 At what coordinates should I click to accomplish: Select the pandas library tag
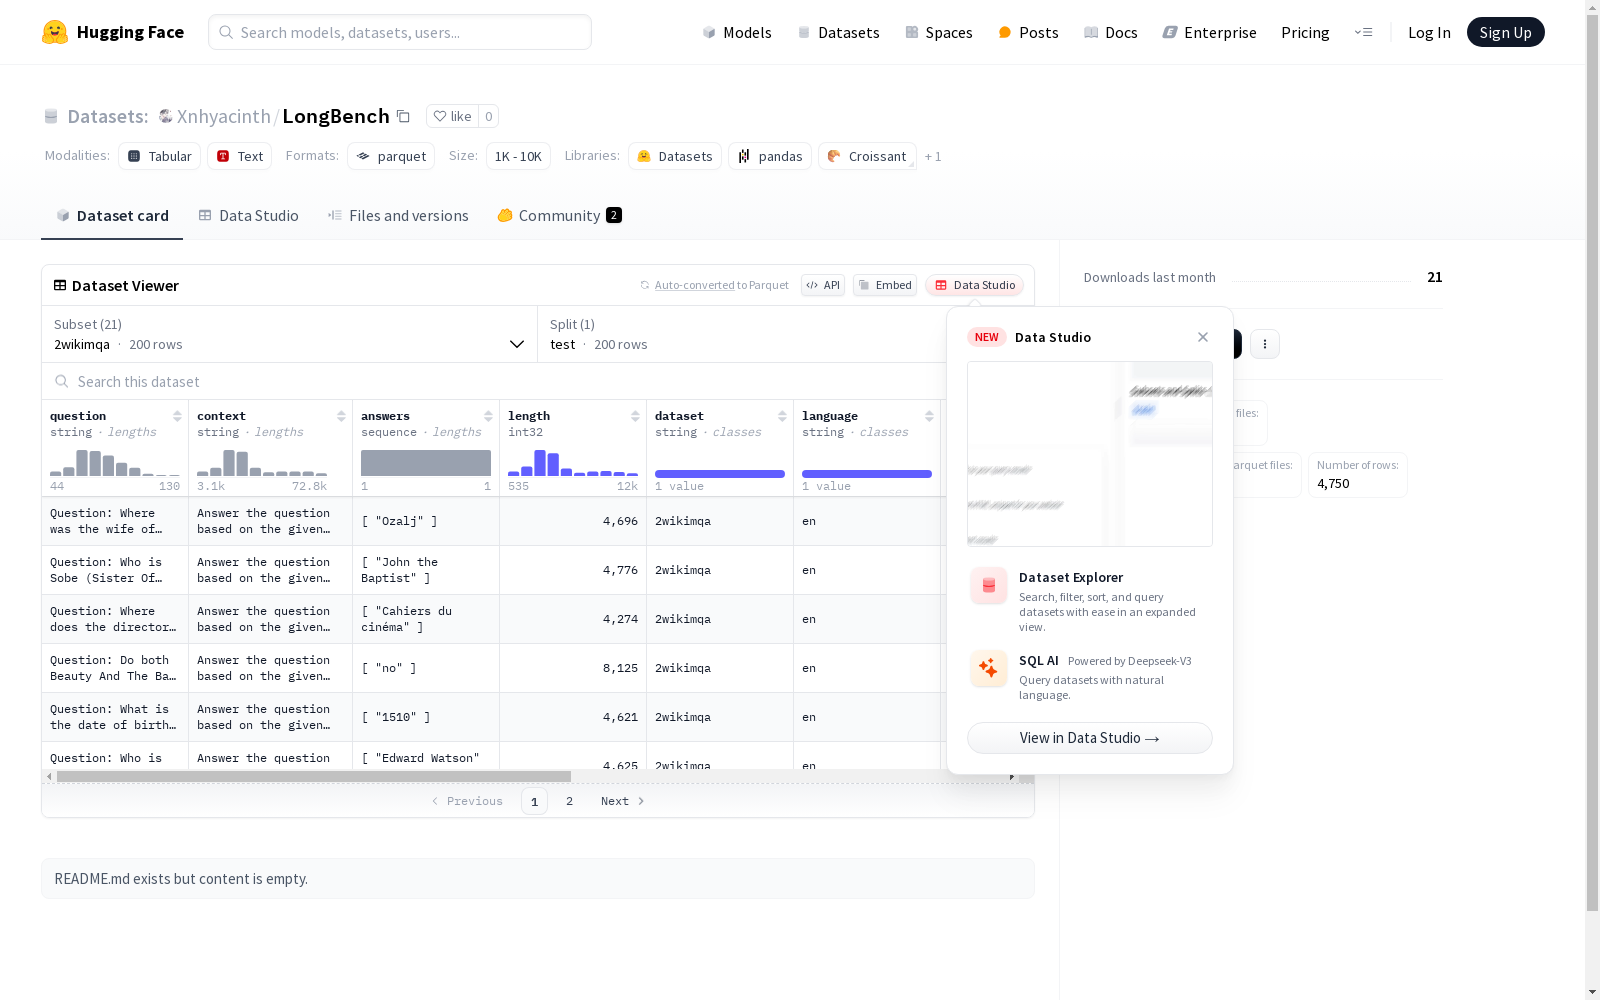[770, 156]
